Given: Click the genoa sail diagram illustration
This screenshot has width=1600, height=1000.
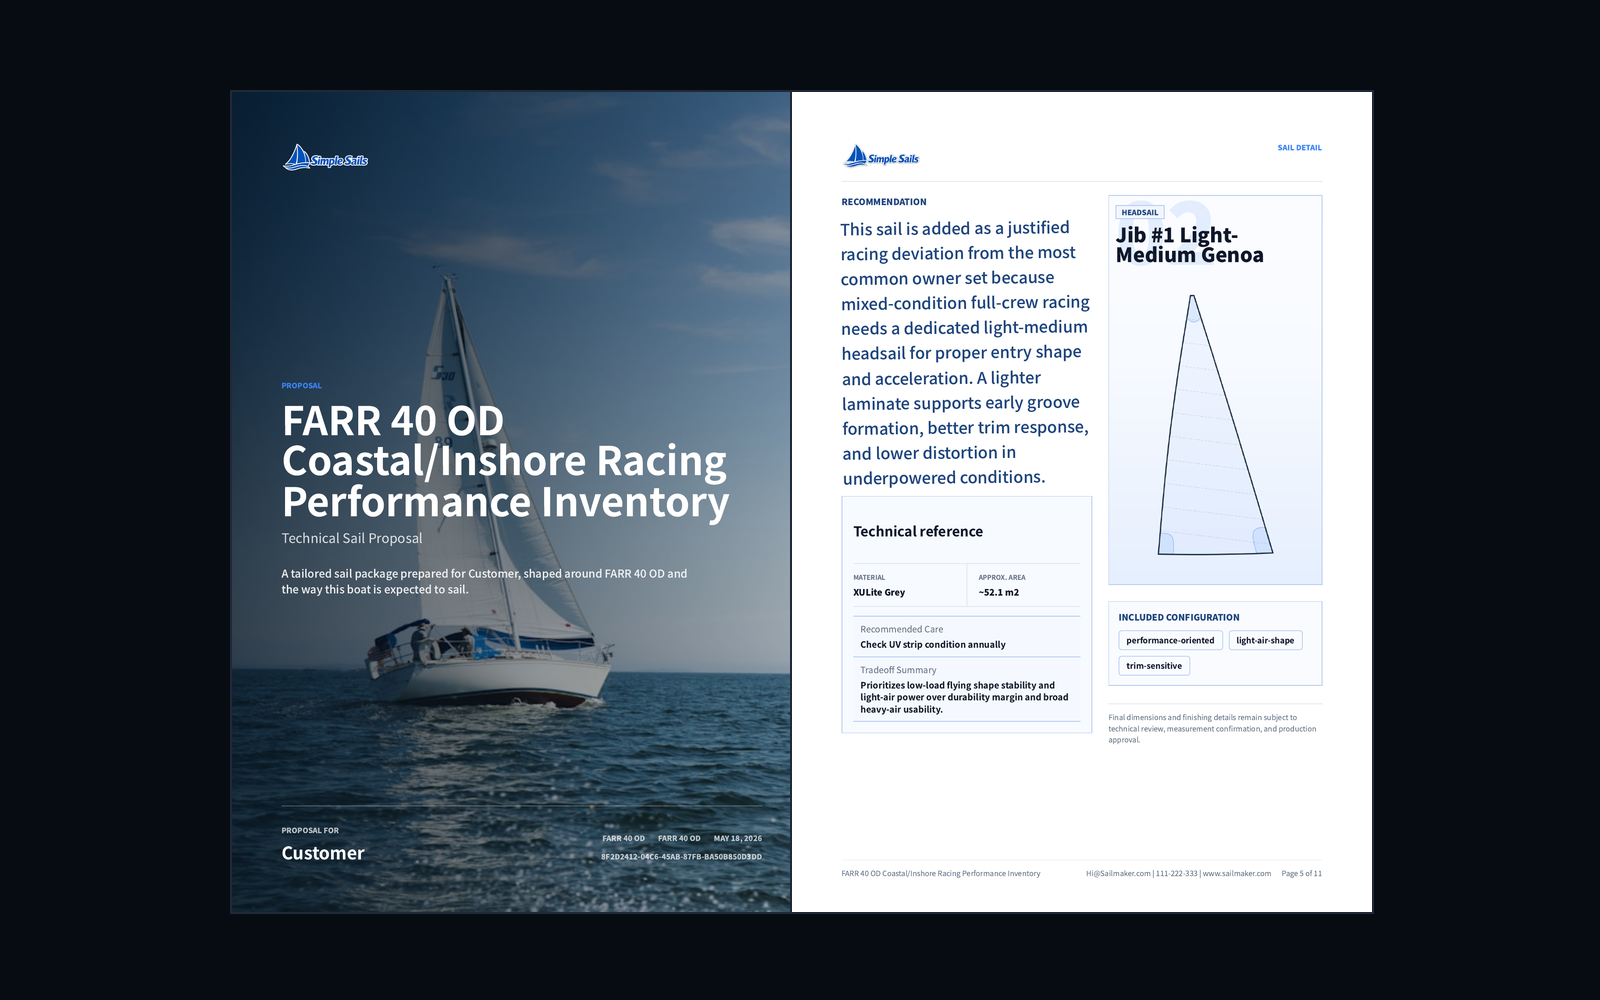Looking at the screenshot, I should coord(1214,425).
